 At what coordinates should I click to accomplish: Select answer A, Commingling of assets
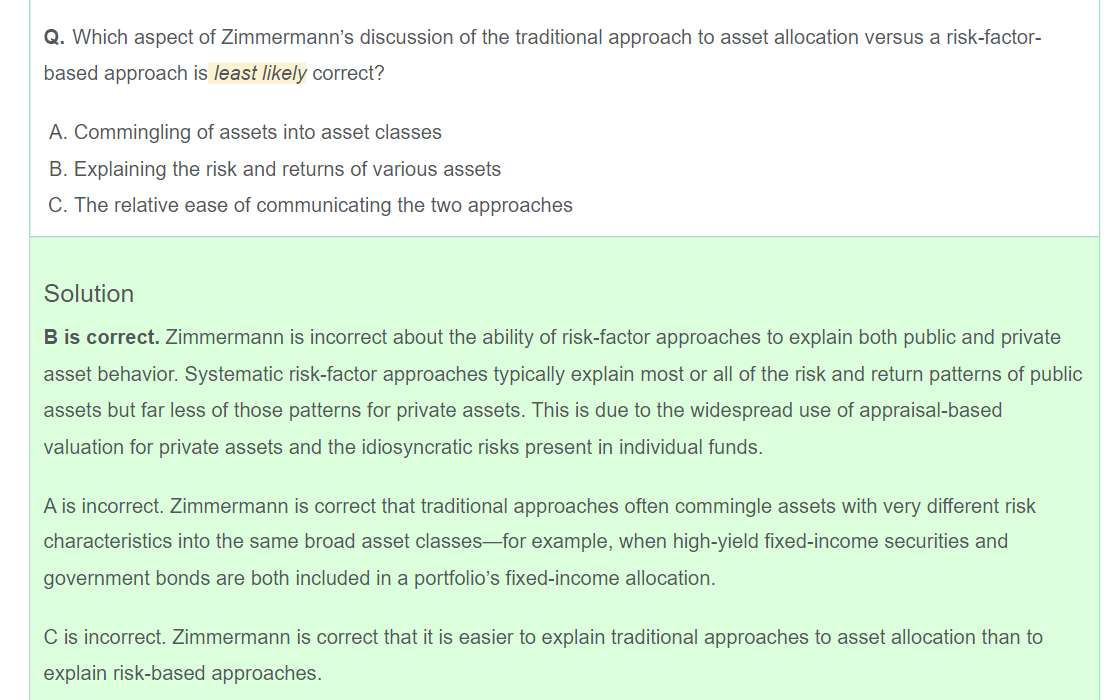click(x=245, y=132)
